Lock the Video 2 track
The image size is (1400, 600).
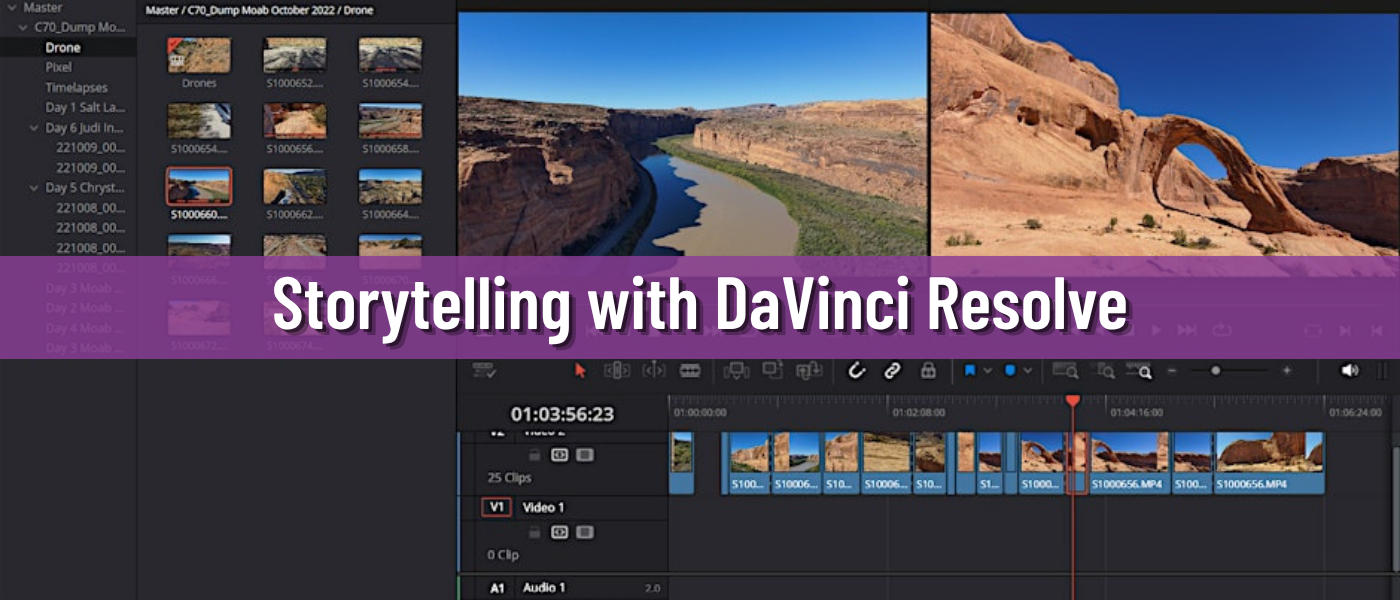535,454
